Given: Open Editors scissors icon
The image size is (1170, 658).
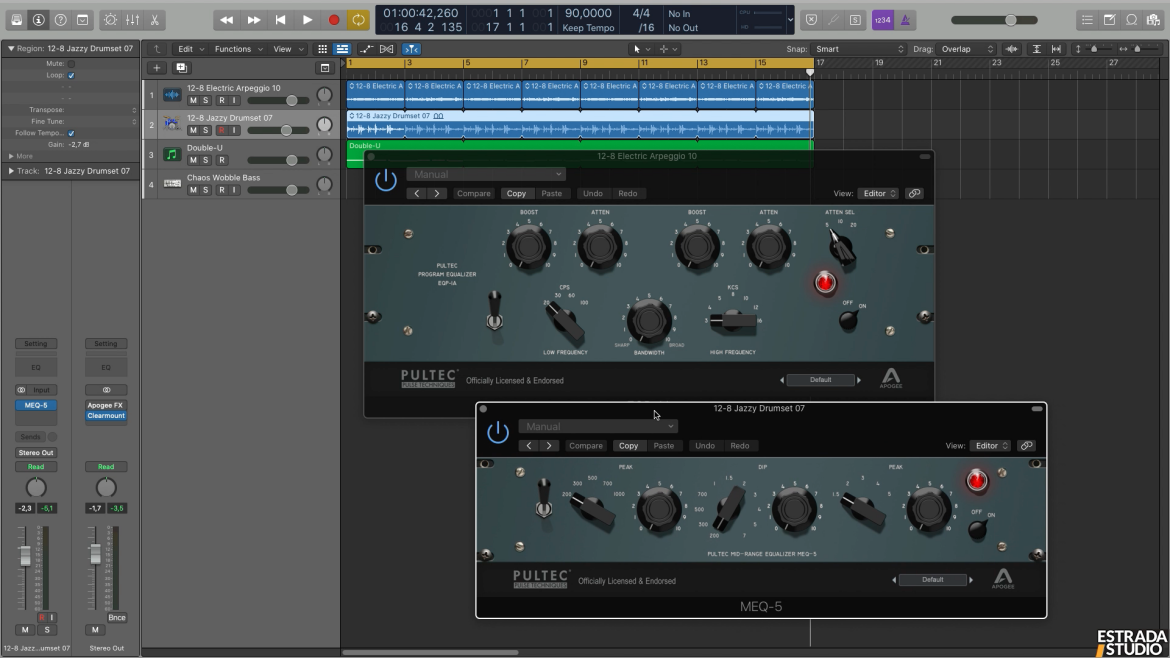Looking at the screenshot, I should point(154,20).
